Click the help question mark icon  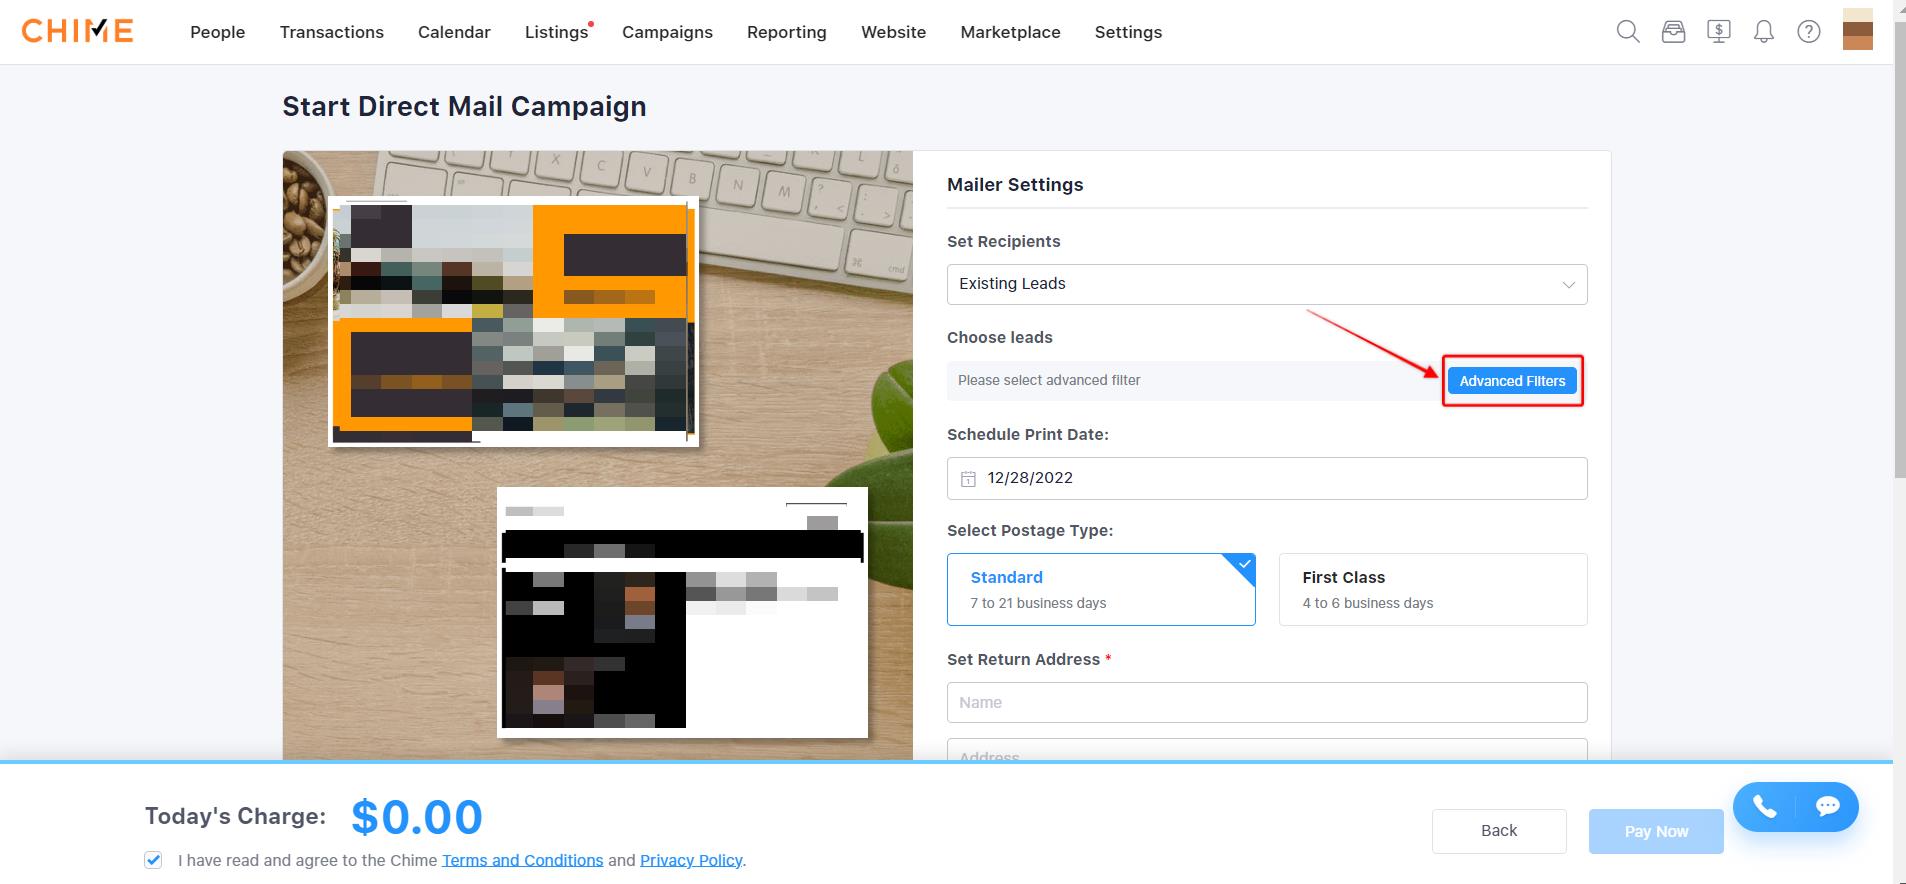tap(1809, 32)
